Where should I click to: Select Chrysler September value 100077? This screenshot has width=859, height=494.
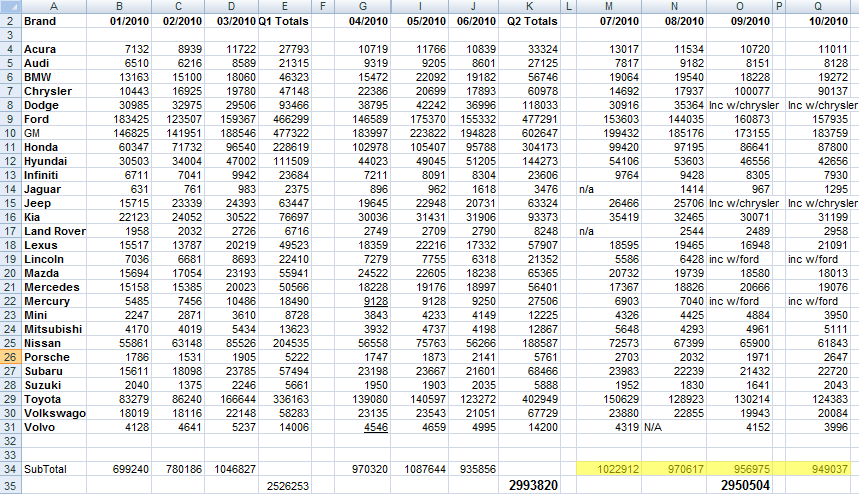(740, 91)
